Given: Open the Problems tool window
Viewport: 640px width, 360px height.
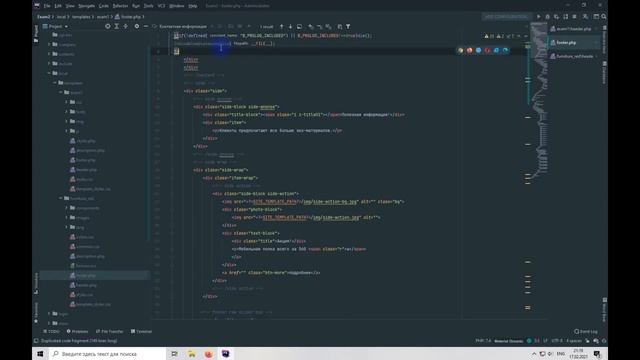Looking at the screenshot, I should [x=77, y=331].
